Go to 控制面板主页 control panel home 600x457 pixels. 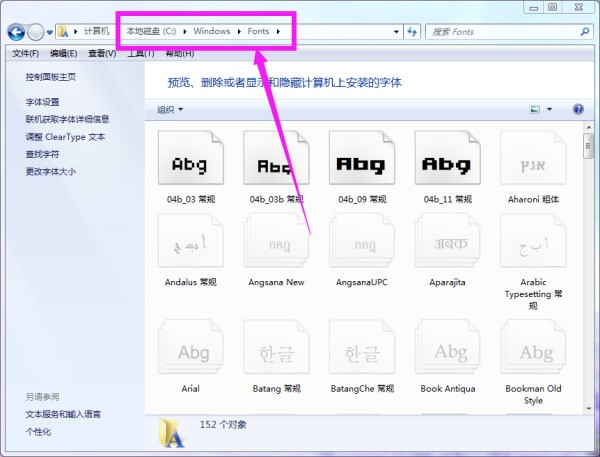coord(50,77)
